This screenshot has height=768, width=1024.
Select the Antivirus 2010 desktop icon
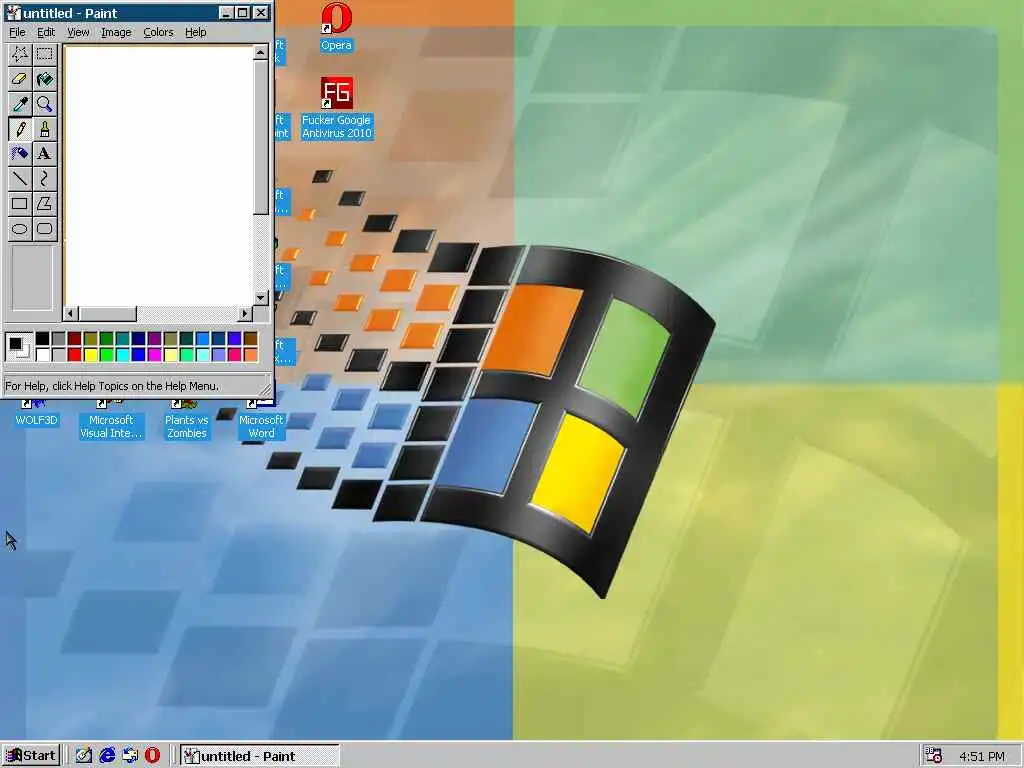coord(336,108)
